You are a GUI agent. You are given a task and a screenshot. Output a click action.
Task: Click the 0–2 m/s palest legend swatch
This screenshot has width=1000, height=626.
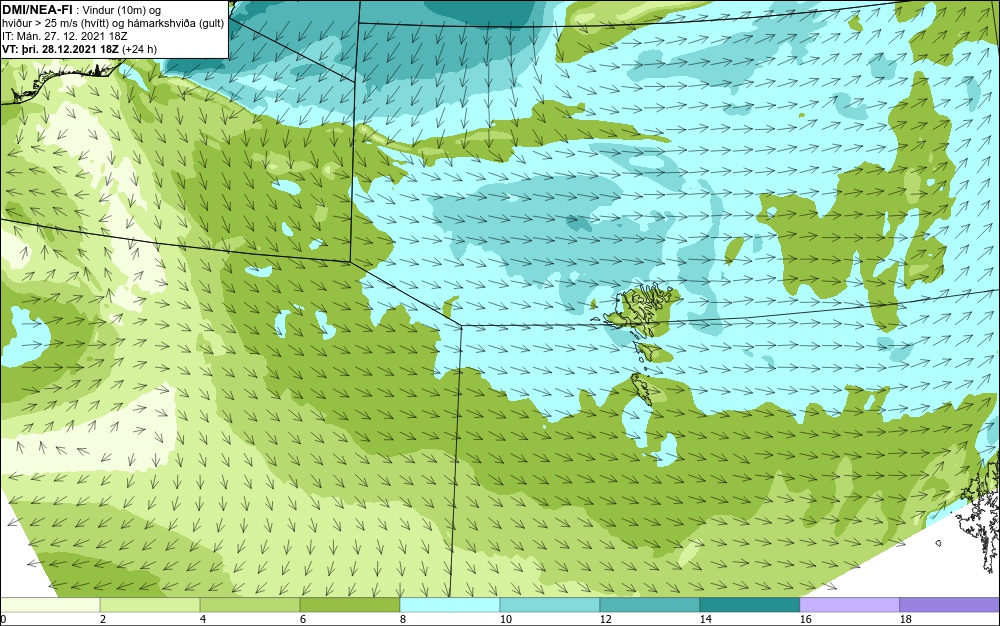(50, 604)
